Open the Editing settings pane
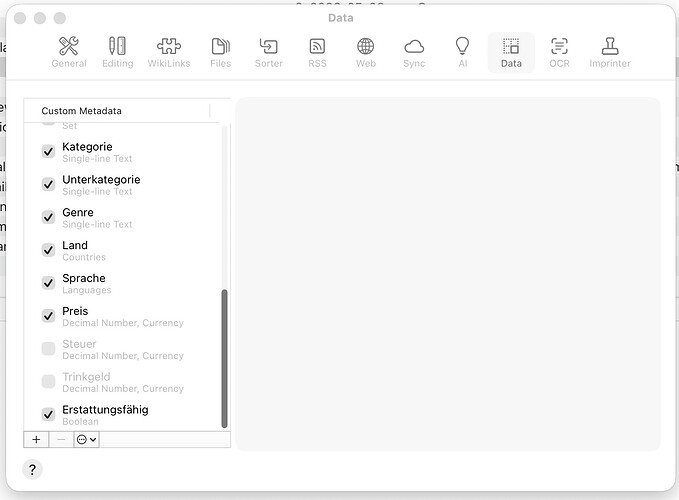 pyautogui.click(x=117, y=52)
